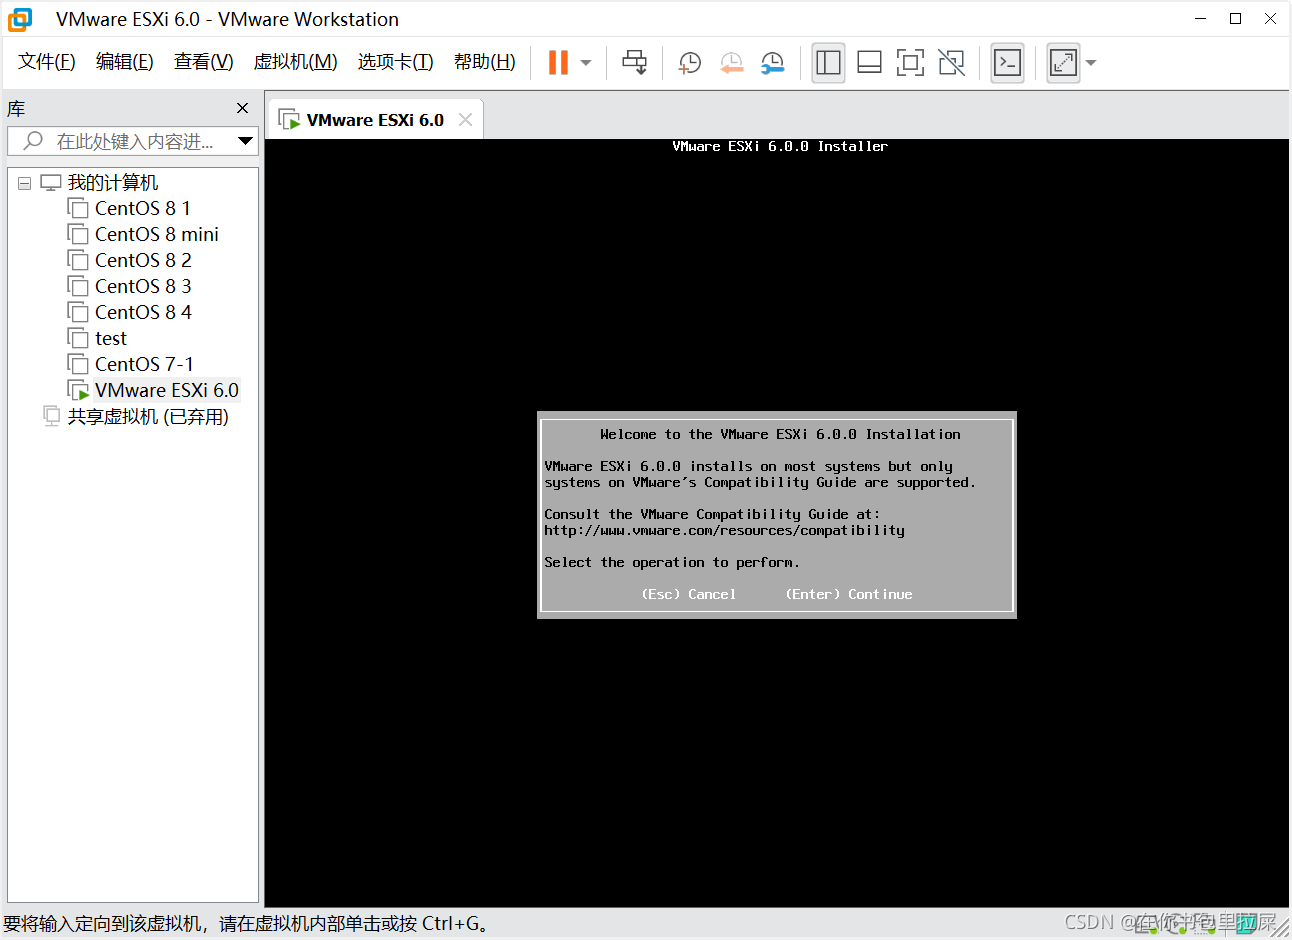
Task: Click (Enter) Continue in the installer
Action: pos(849,594)
